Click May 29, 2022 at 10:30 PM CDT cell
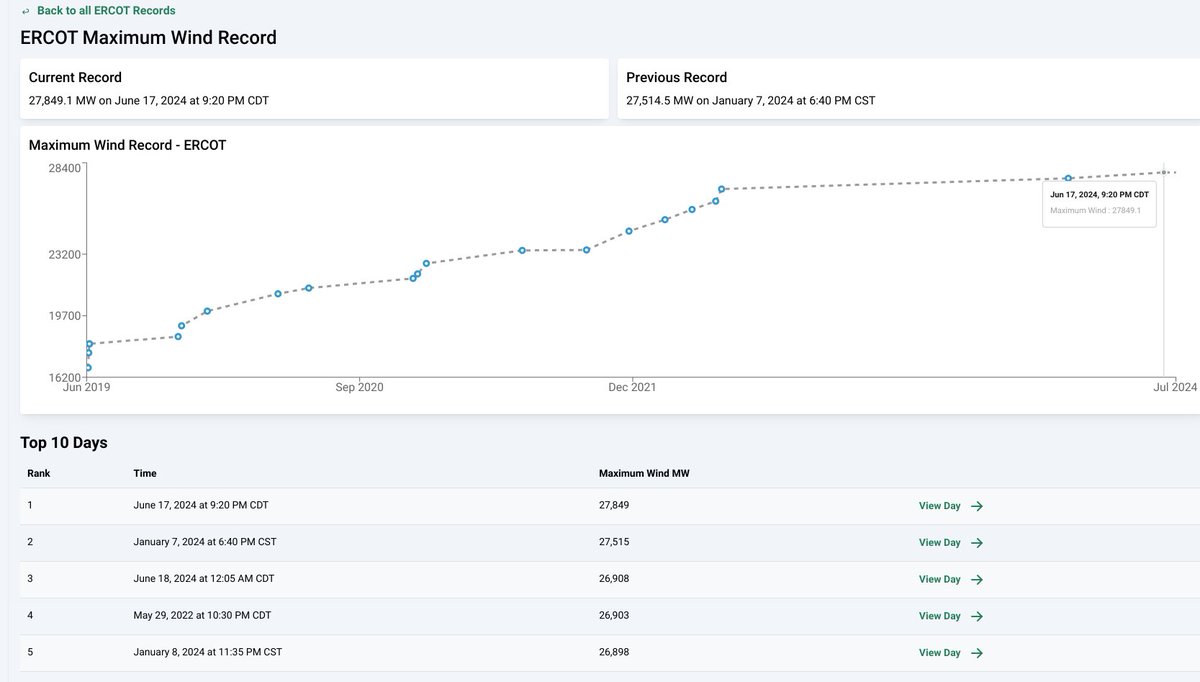This screenshot has height=682, width=1200. (x=201, y=615)
